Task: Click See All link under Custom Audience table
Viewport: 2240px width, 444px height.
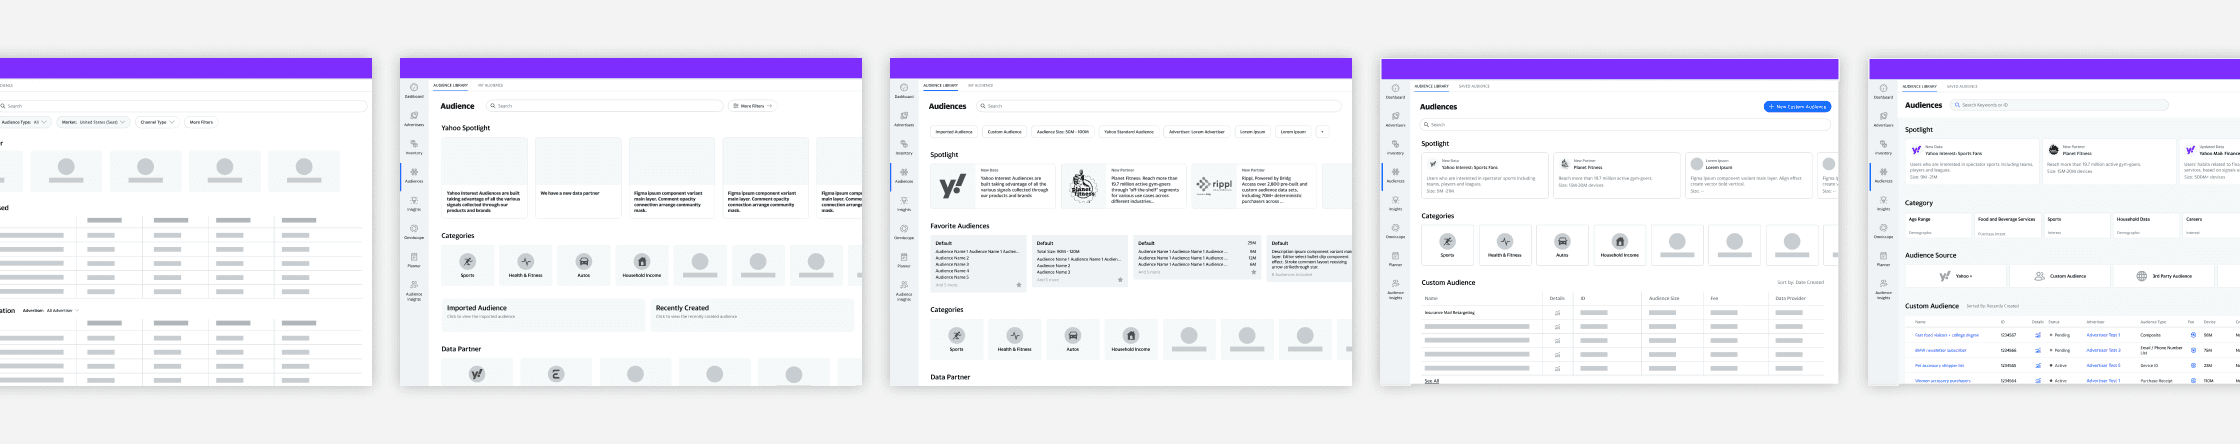Action: coord(1431,381)
